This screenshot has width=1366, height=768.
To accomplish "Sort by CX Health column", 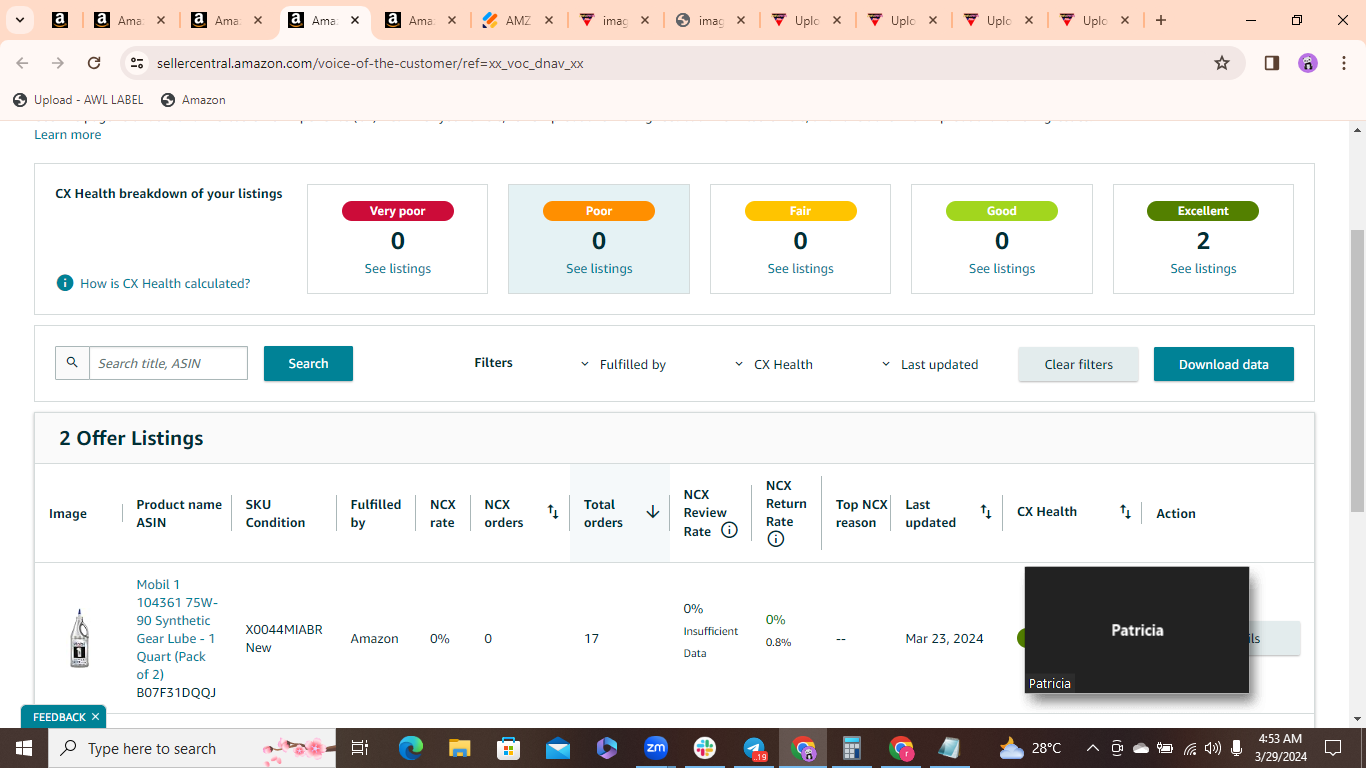I will coord(1125,512).
